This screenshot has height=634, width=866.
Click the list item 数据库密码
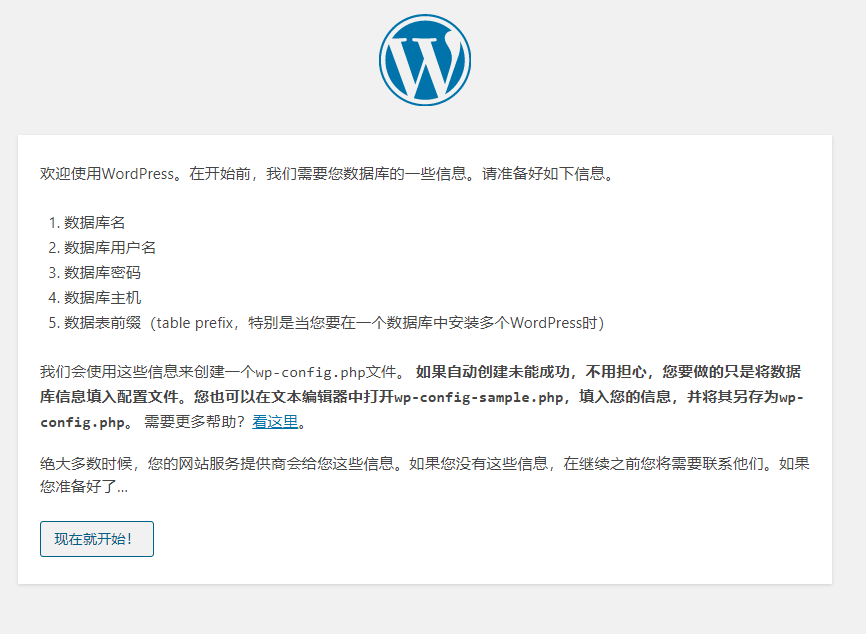(x=102, y=273)
